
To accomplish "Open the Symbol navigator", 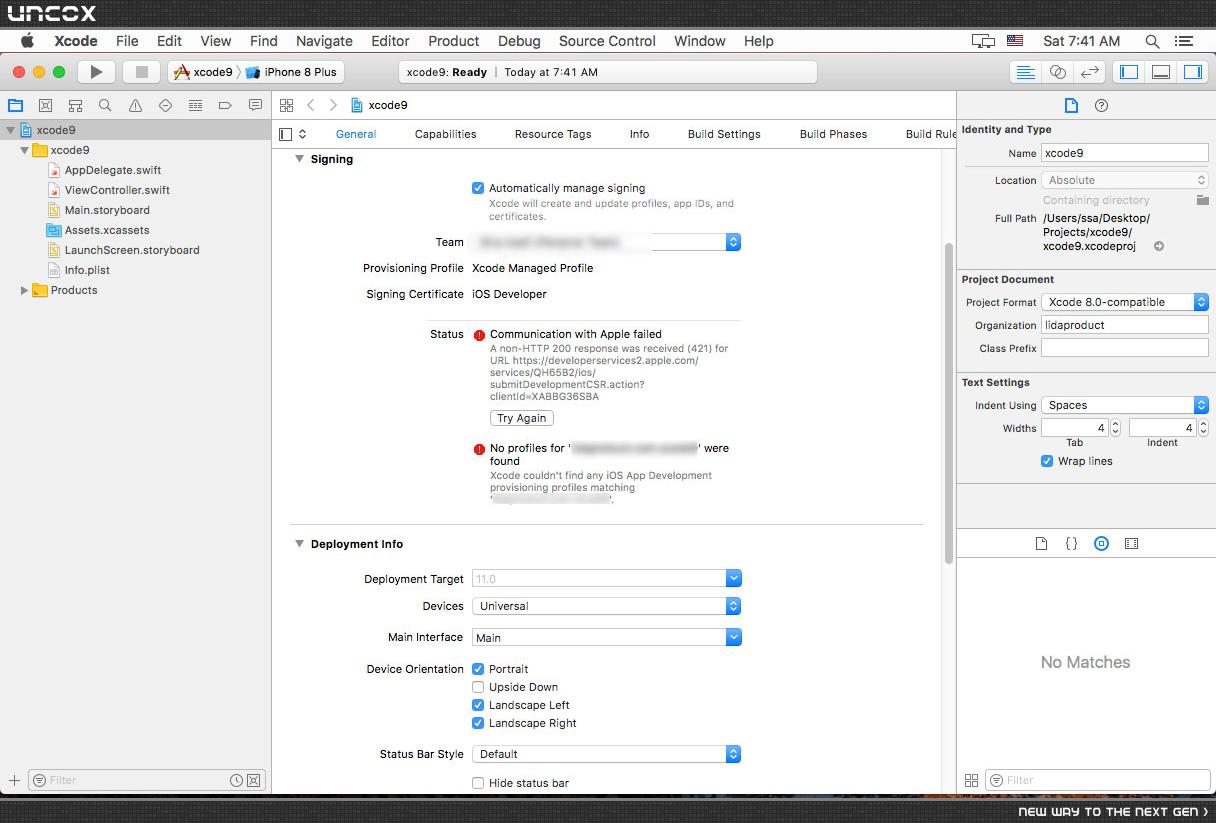I will coord(75,105).
